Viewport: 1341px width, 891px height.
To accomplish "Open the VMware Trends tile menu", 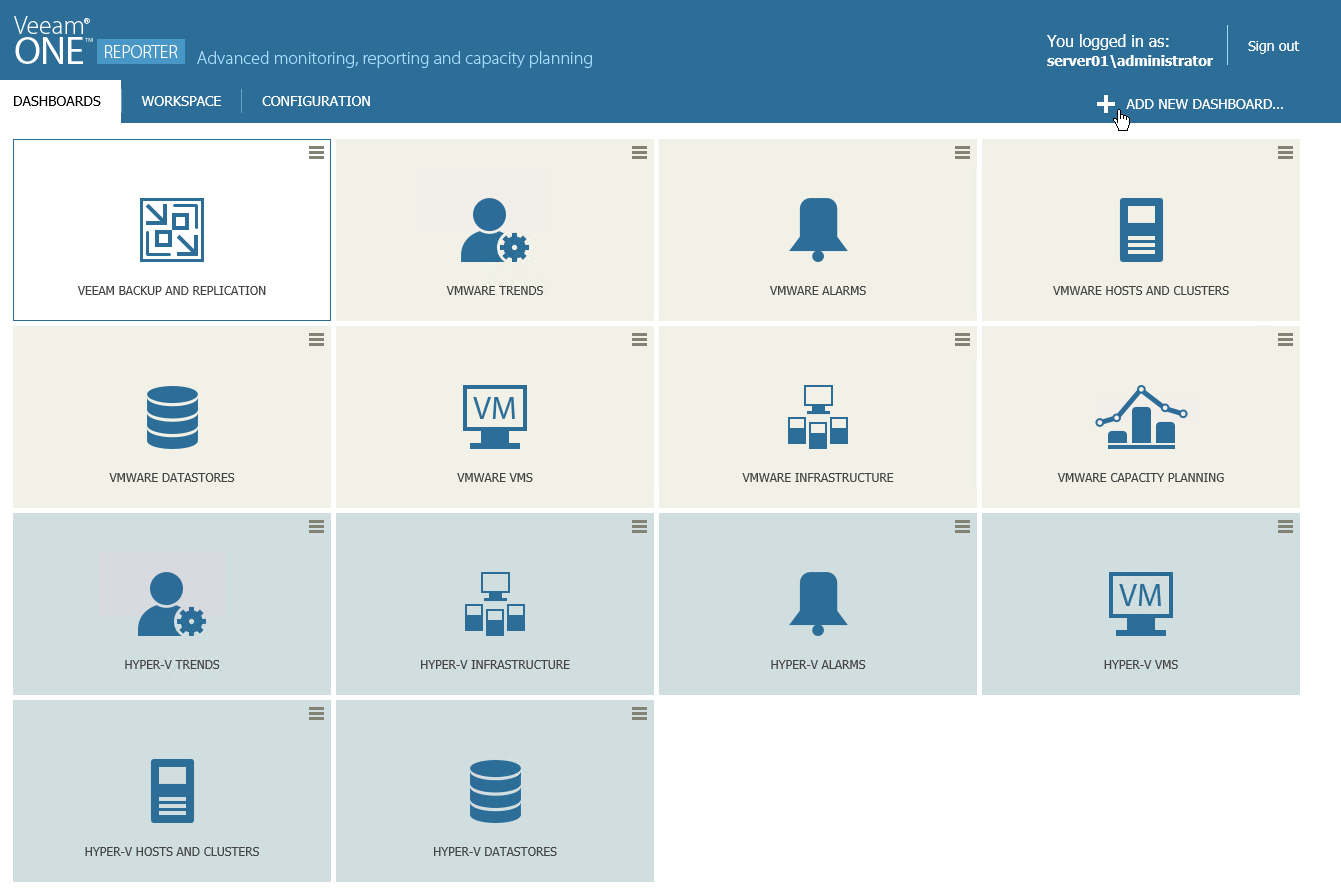I will point(640,152).
